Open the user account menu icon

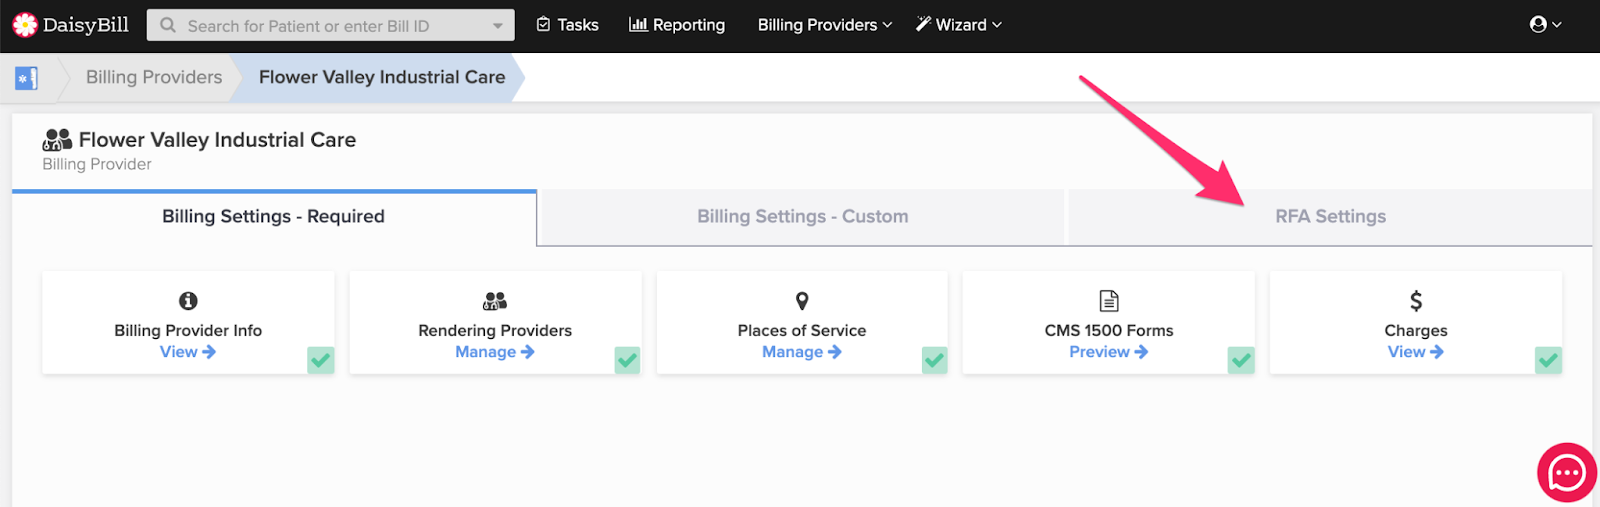pos(1545,25)
